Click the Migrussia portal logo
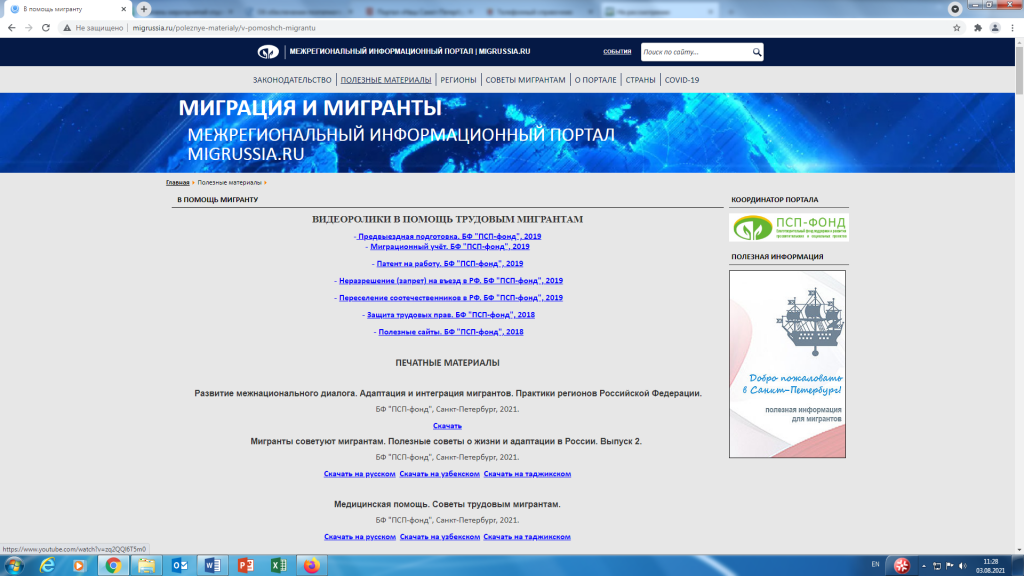 click(x=268, y=52)
